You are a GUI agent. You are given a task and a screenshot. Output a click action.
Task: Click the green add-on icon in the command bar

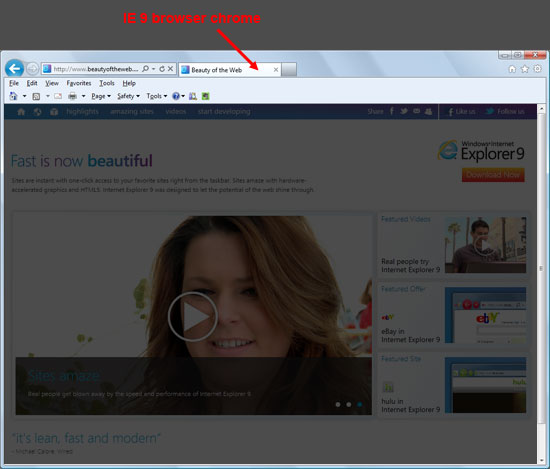[x=206, y=96]
